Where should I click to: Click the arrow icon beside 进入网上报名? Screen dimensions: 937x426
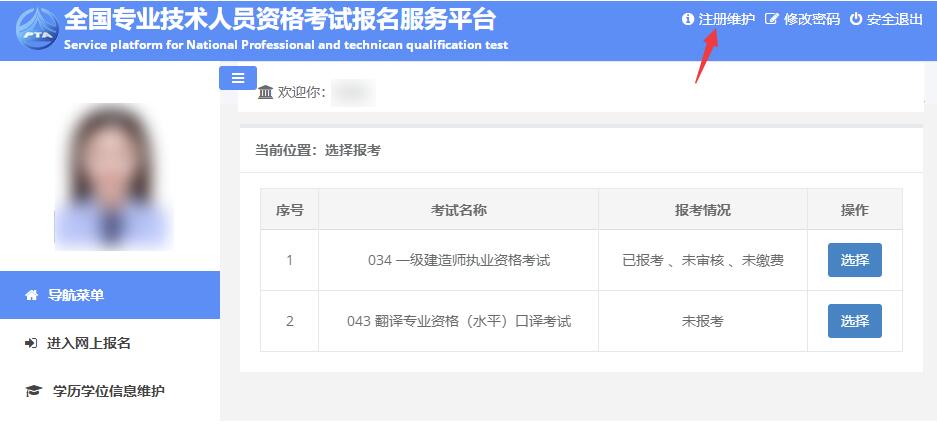31,343
